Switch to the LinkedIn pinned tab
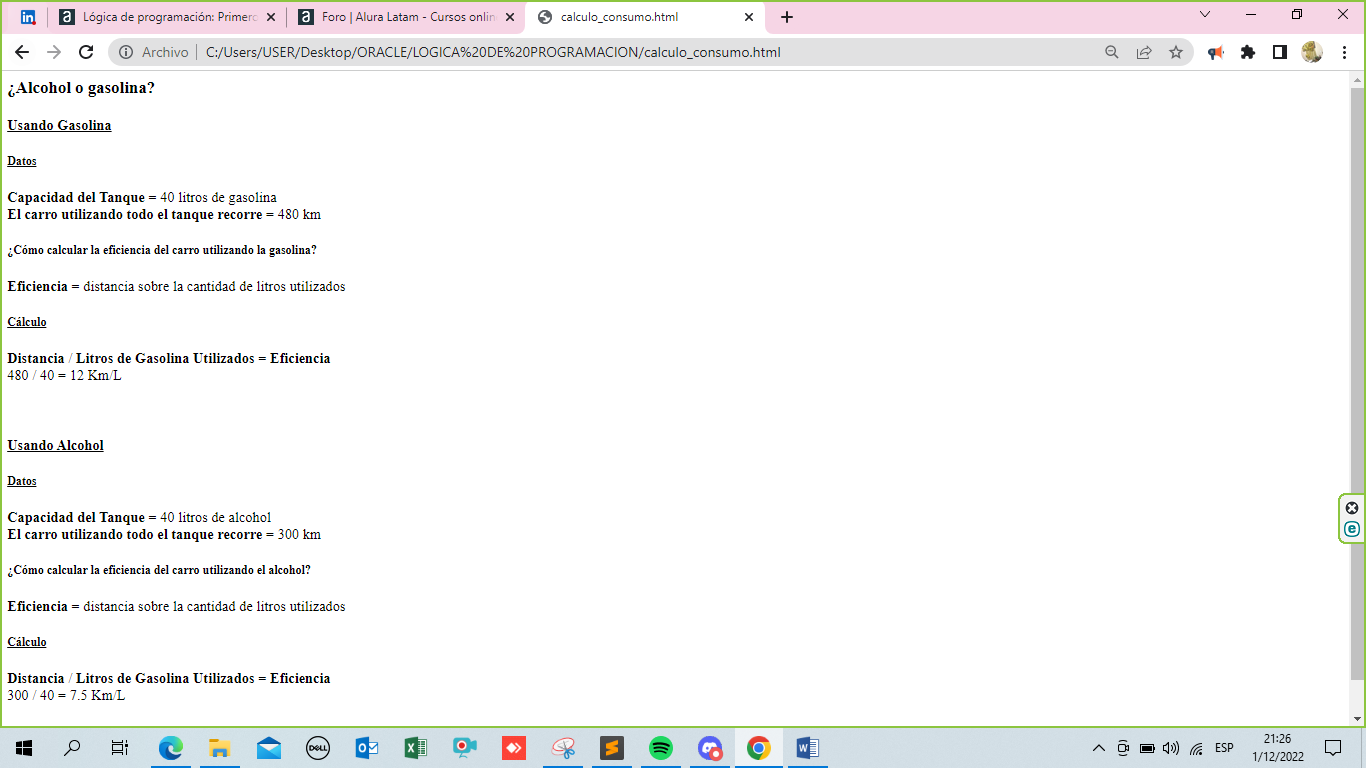The width and height of the screenshot is (1366, 768). point(28,17)
